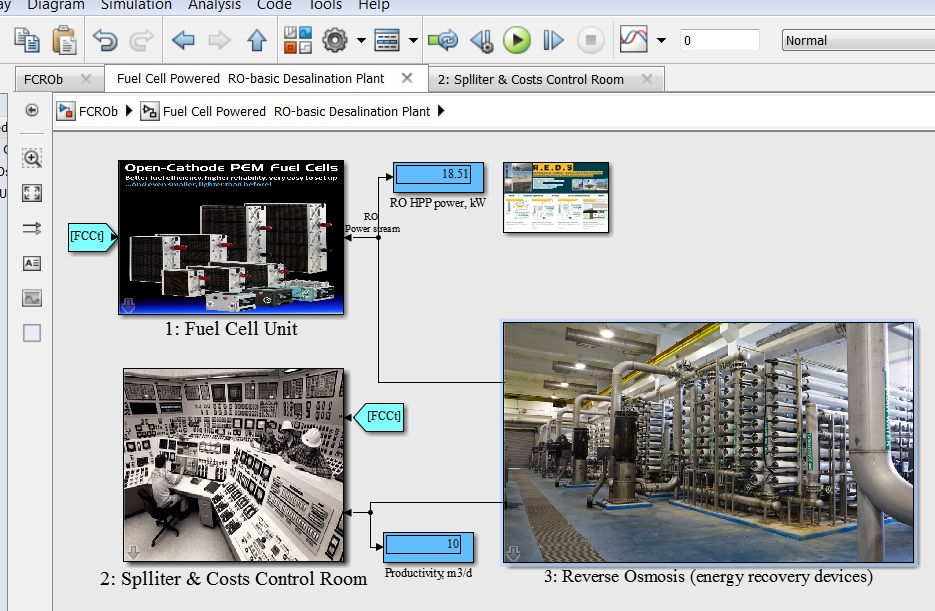Open the Simulation Data Inspector icon

633,39
